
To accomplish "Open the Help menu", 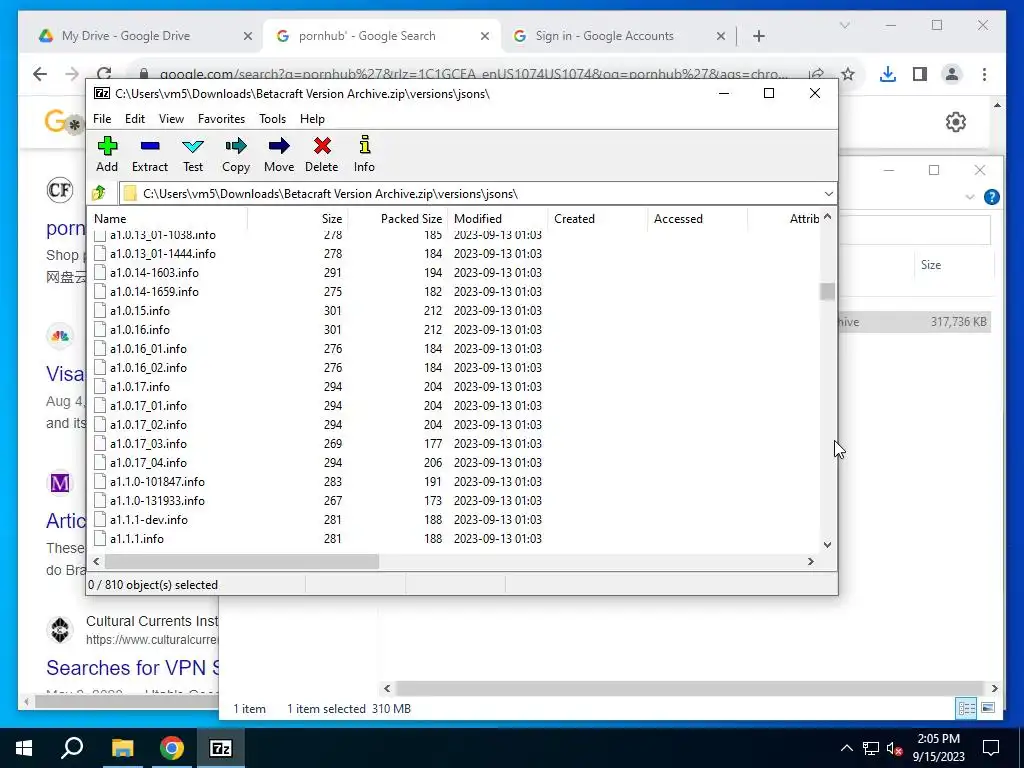I will point(312,119).
